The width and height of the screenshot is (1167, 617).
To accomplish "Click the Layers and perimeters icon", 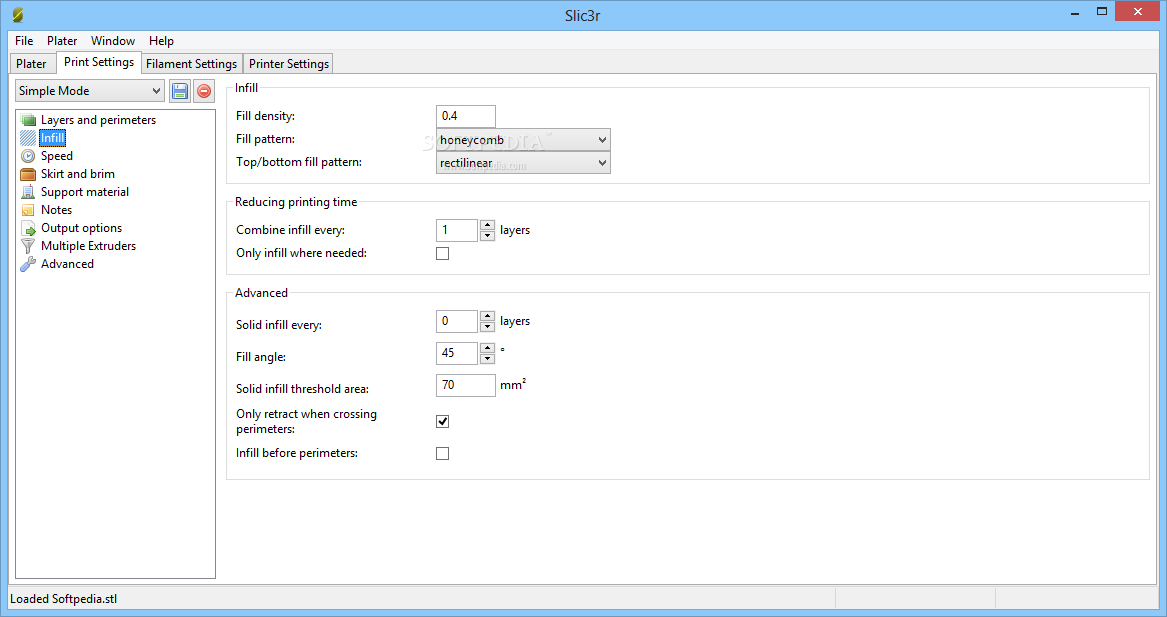I will (x=28, y=120).
